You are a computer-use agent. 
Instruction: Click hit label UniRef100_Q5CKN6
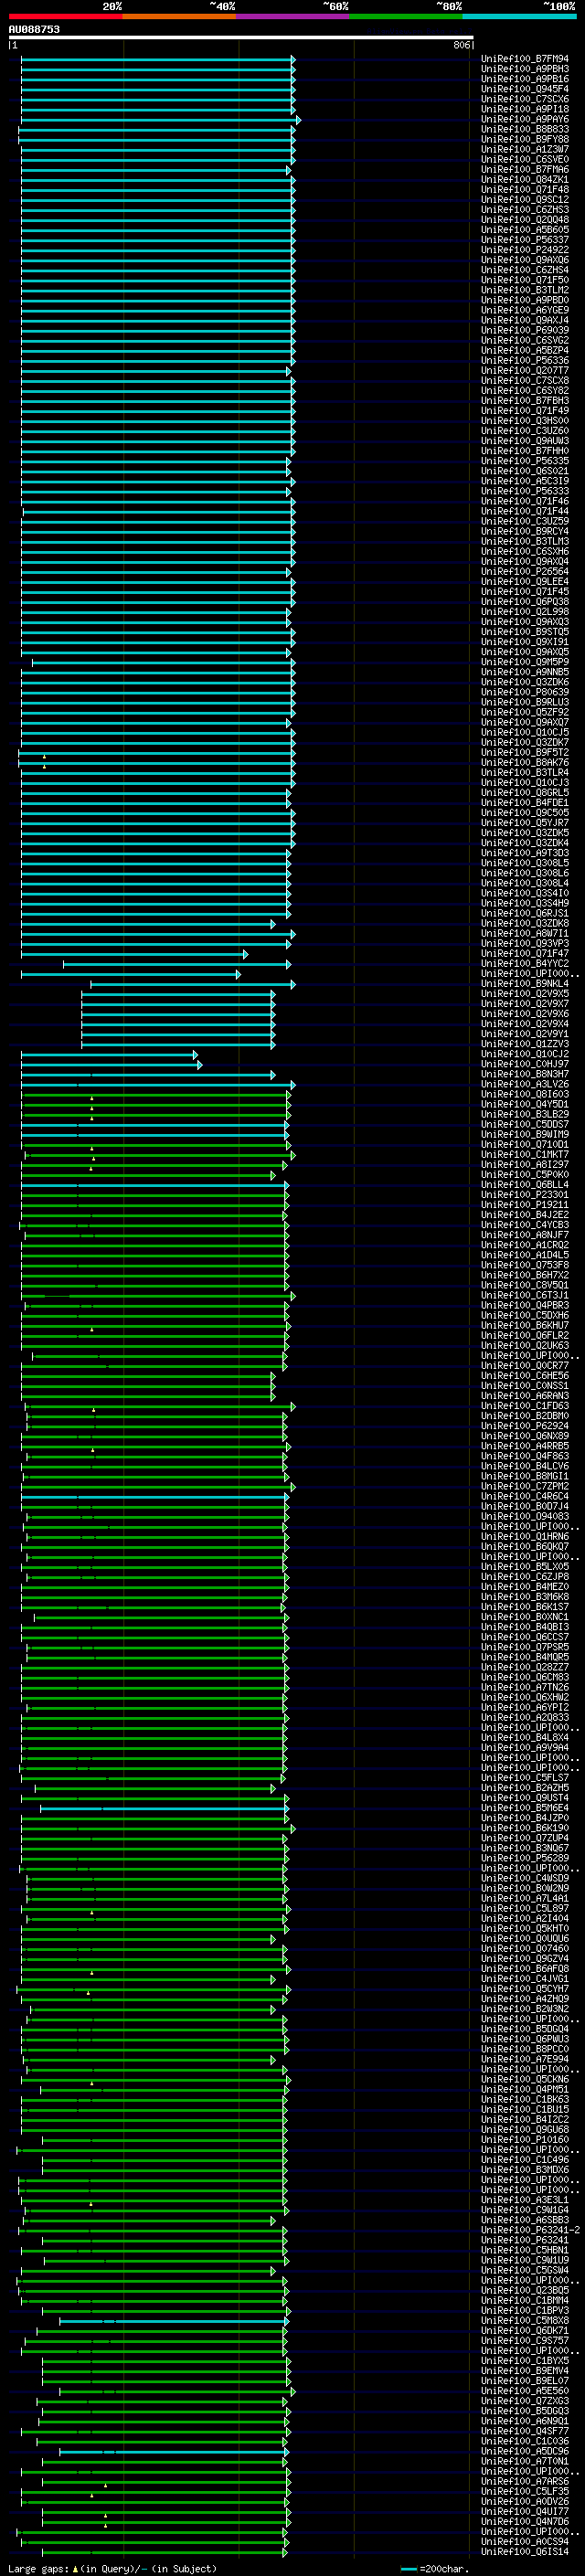click(x=525, y=2079)
